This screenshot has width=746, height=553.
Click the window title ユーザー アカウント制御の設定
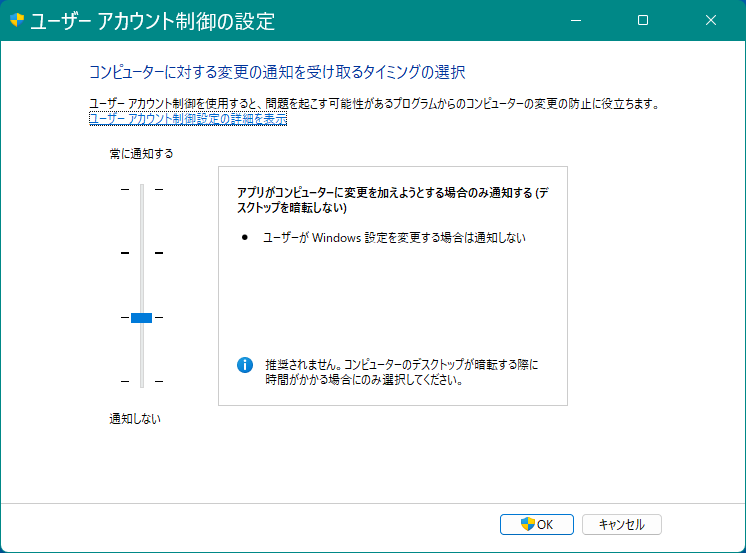click(x=153, y=21)
